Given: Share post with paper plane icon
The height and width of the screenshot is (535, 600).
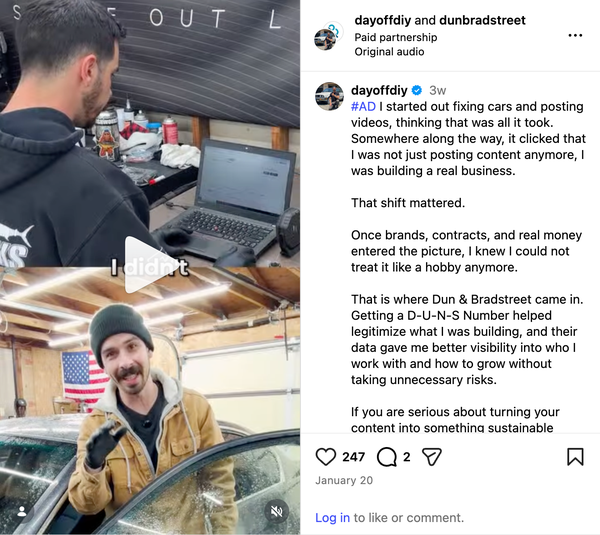Looking at the screenshot, I should pos(432,457).
